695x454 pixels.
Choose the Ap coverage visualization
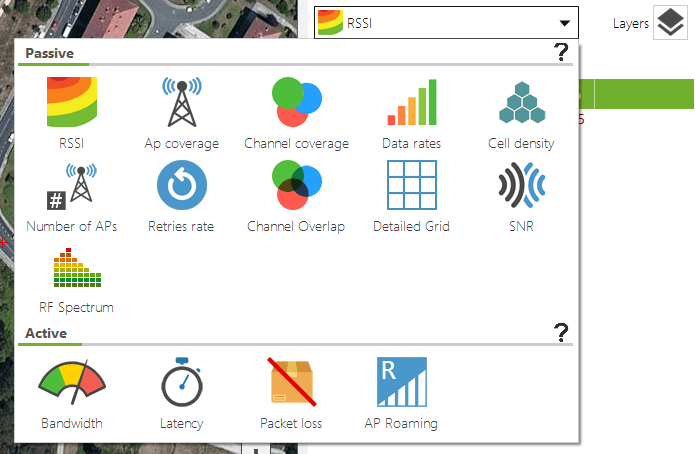pos(182,113)
